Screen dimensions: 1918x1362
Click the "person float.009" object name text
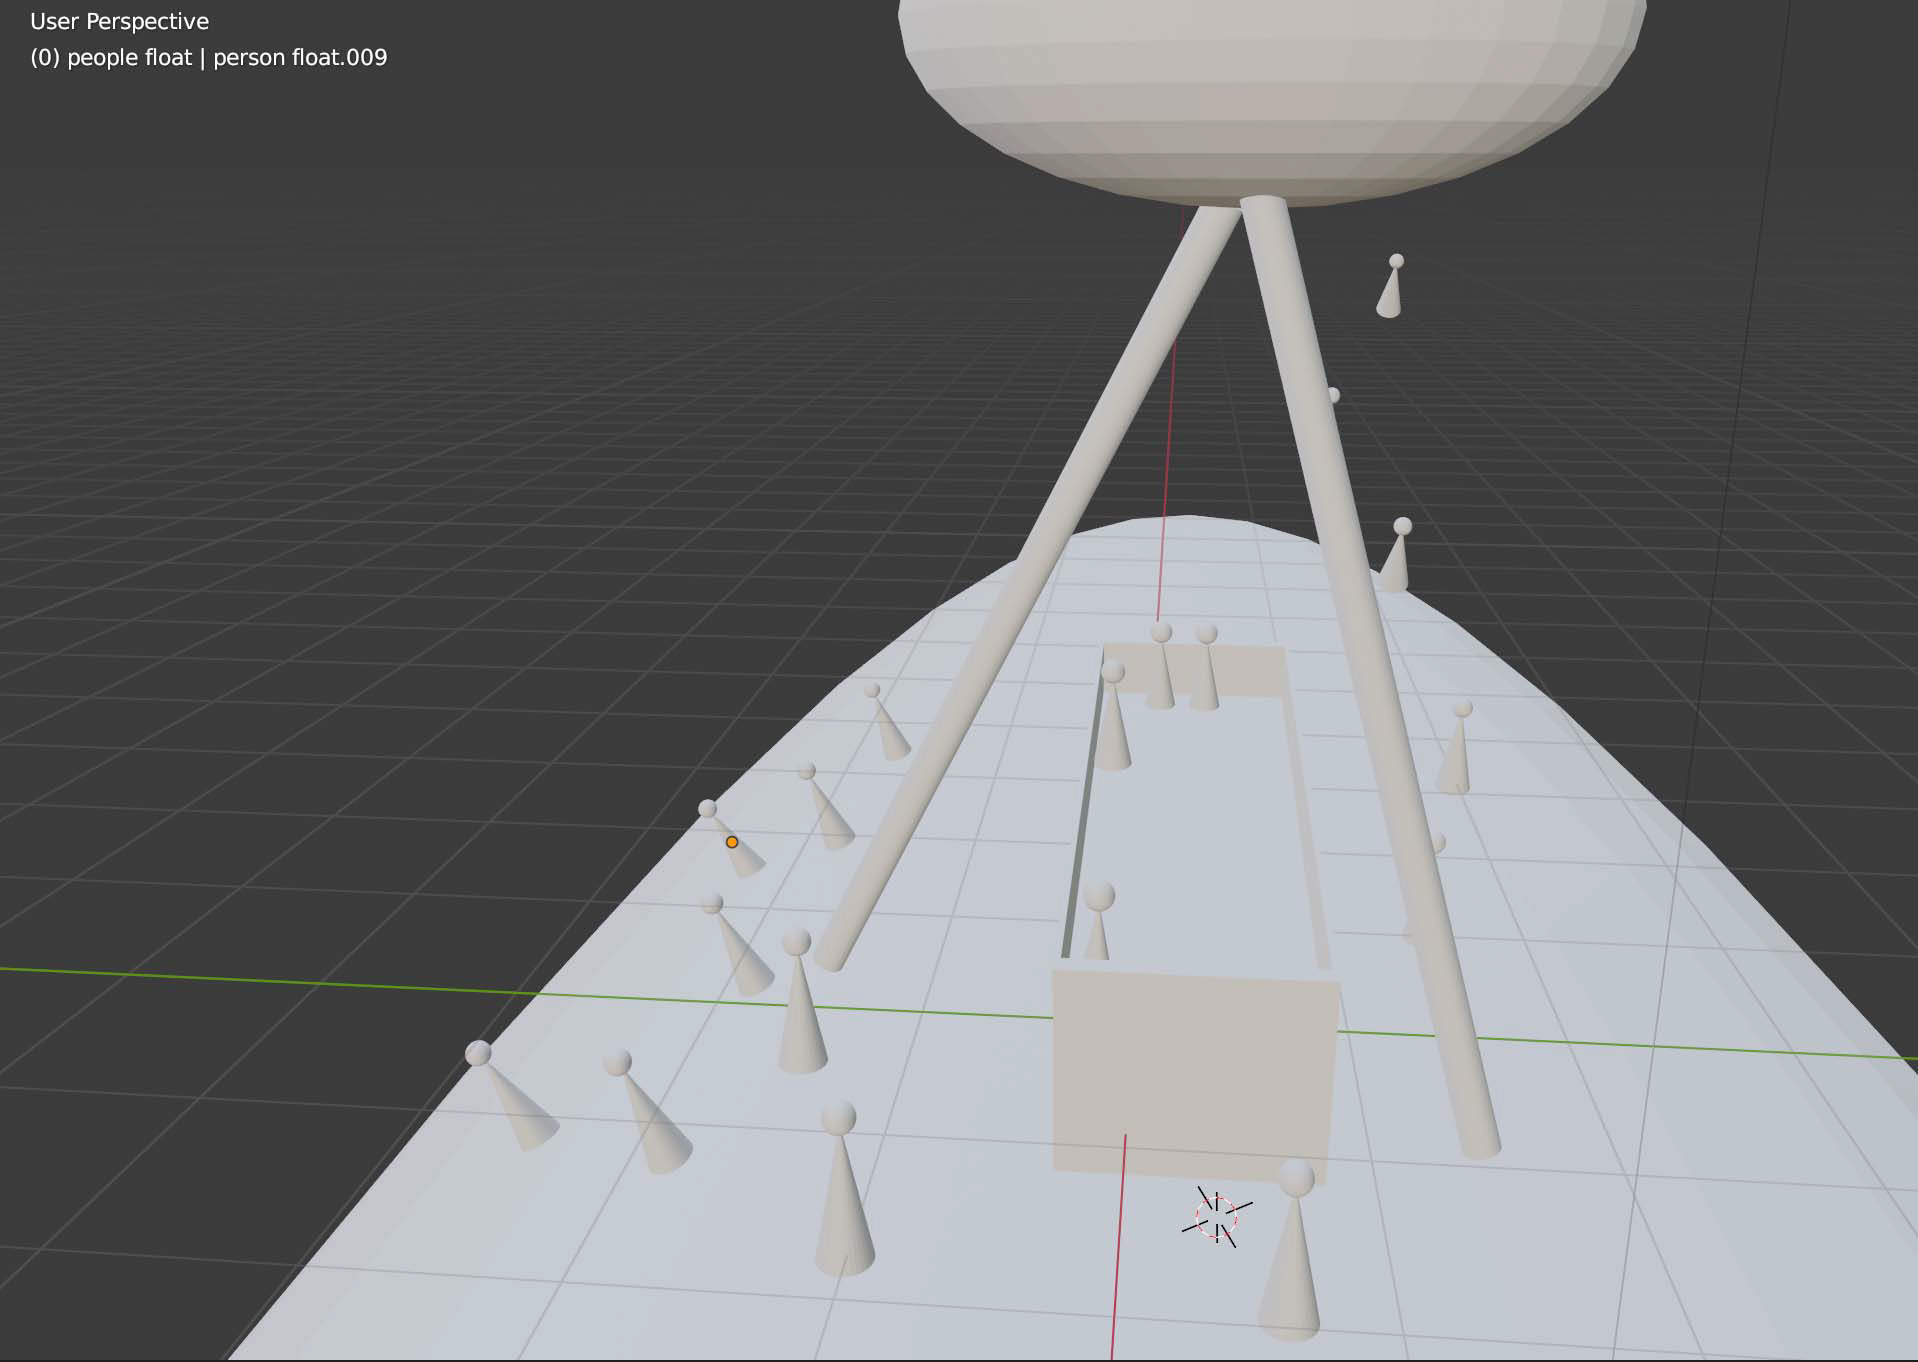point(300,57)
